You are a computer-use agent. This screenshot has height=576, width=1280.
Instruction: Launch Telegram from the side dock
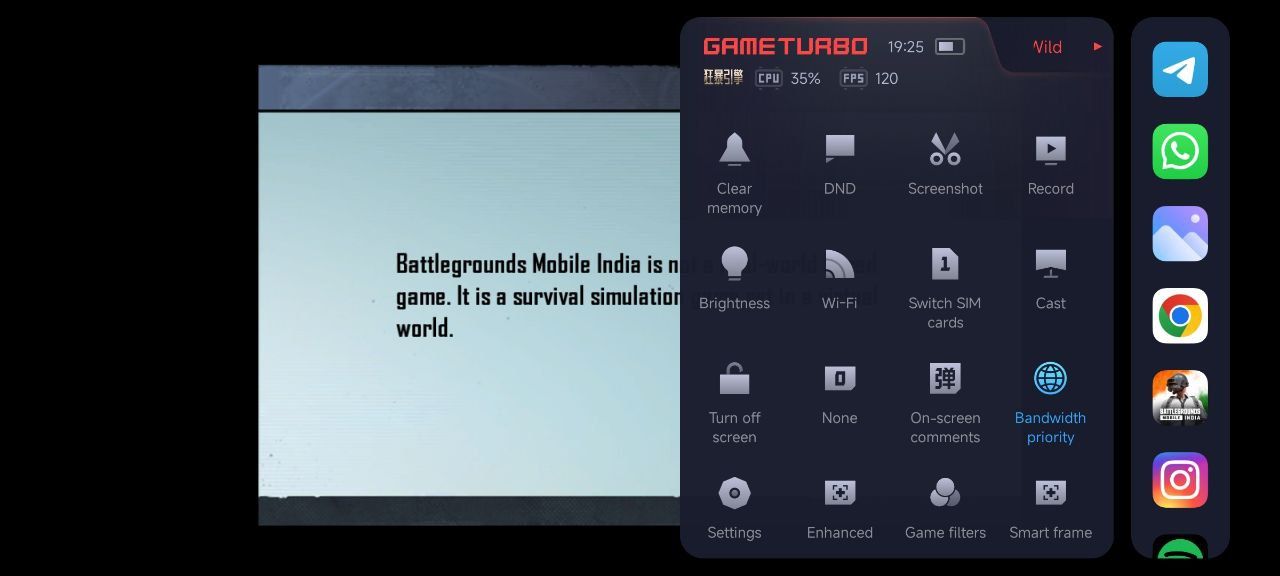(x=1180, y=70)
